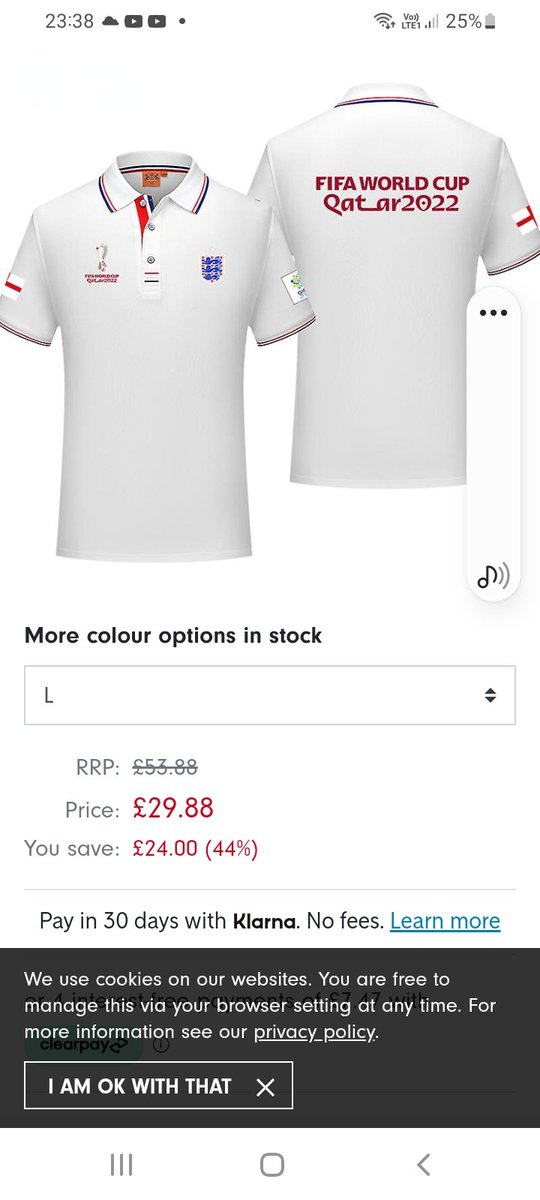
Task: Tap the Android back arrow
Action: pos(423,1164)
